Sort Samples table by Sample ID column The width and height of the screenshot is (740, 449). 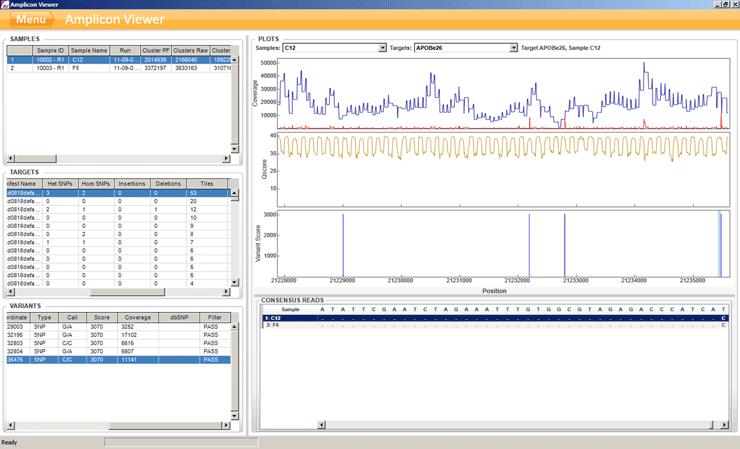(50, 49)
